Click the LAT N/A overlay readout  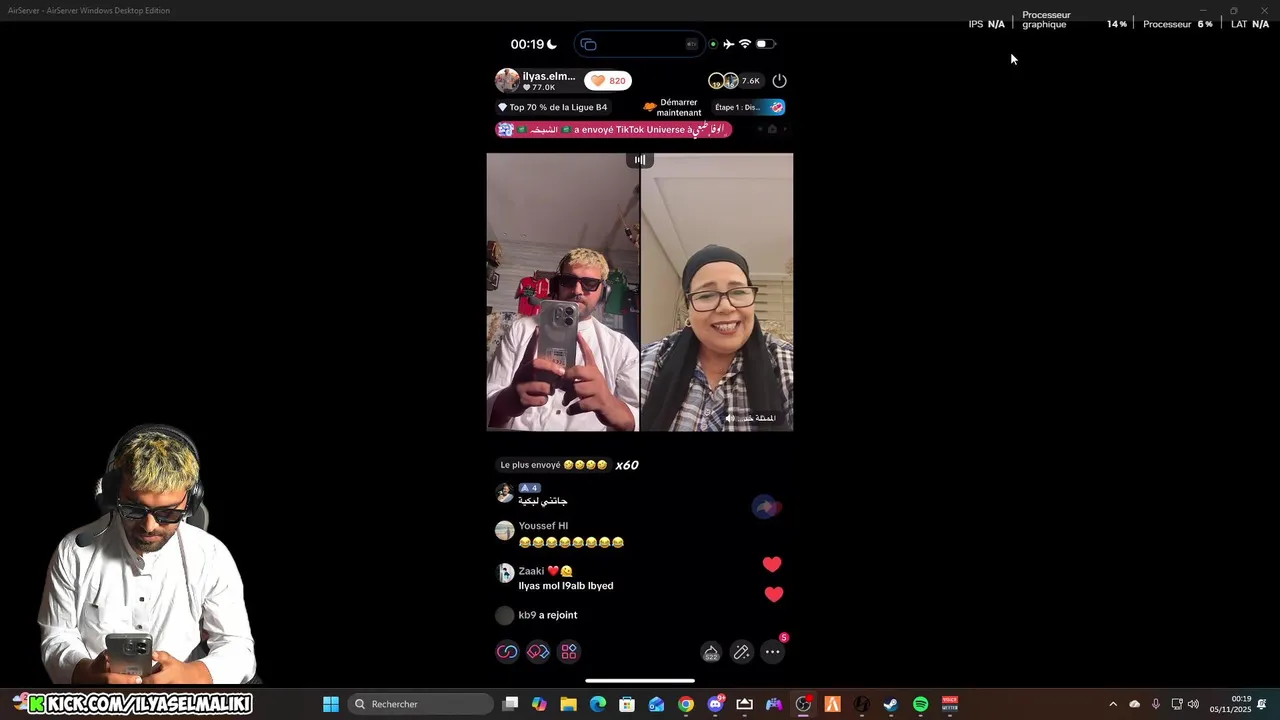(1250, 24)
